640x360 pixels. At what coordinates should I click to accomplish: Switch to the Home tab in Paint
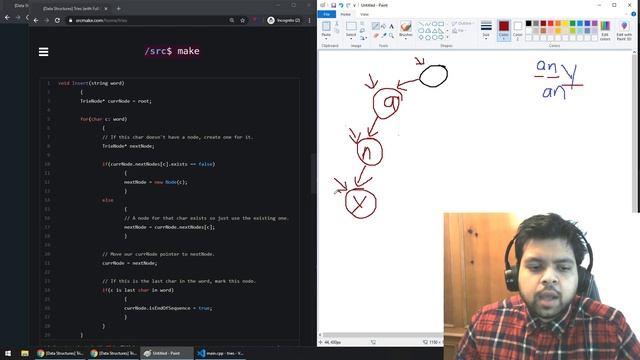tap(345, 14)
